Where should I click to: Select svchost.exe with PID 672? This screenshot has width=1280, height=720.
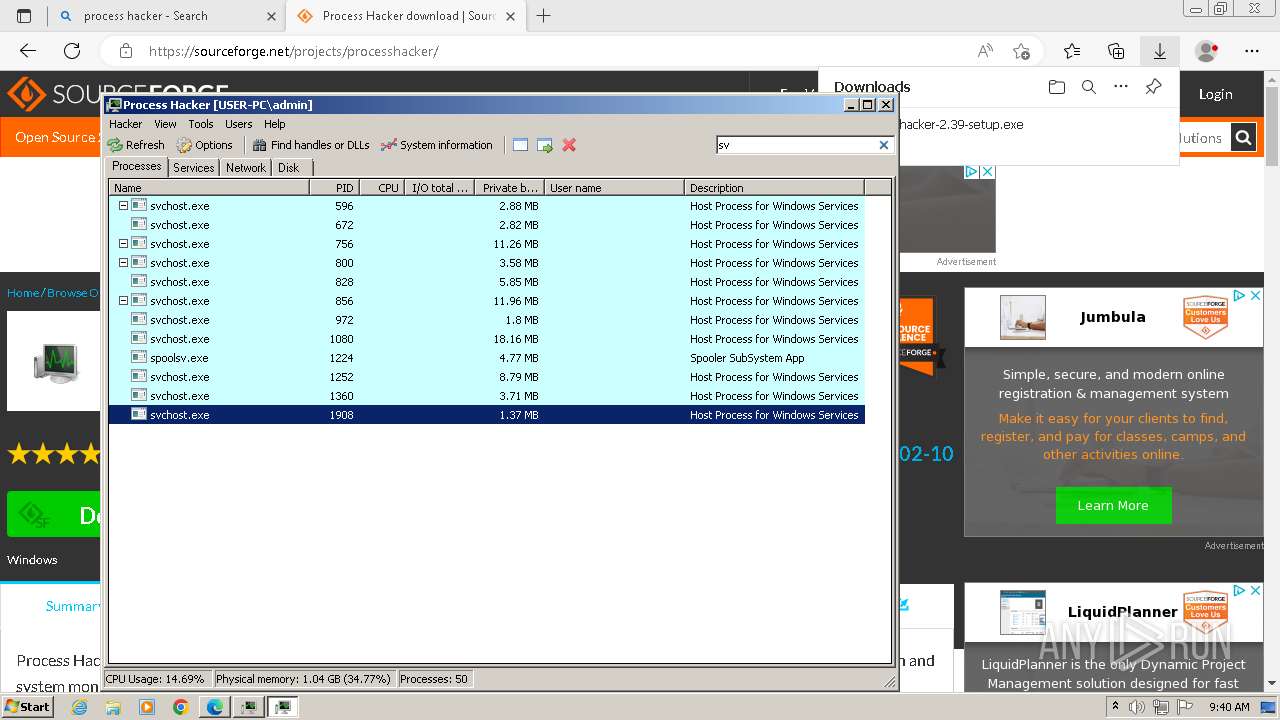pyautogui.click(x=486, y=225)
